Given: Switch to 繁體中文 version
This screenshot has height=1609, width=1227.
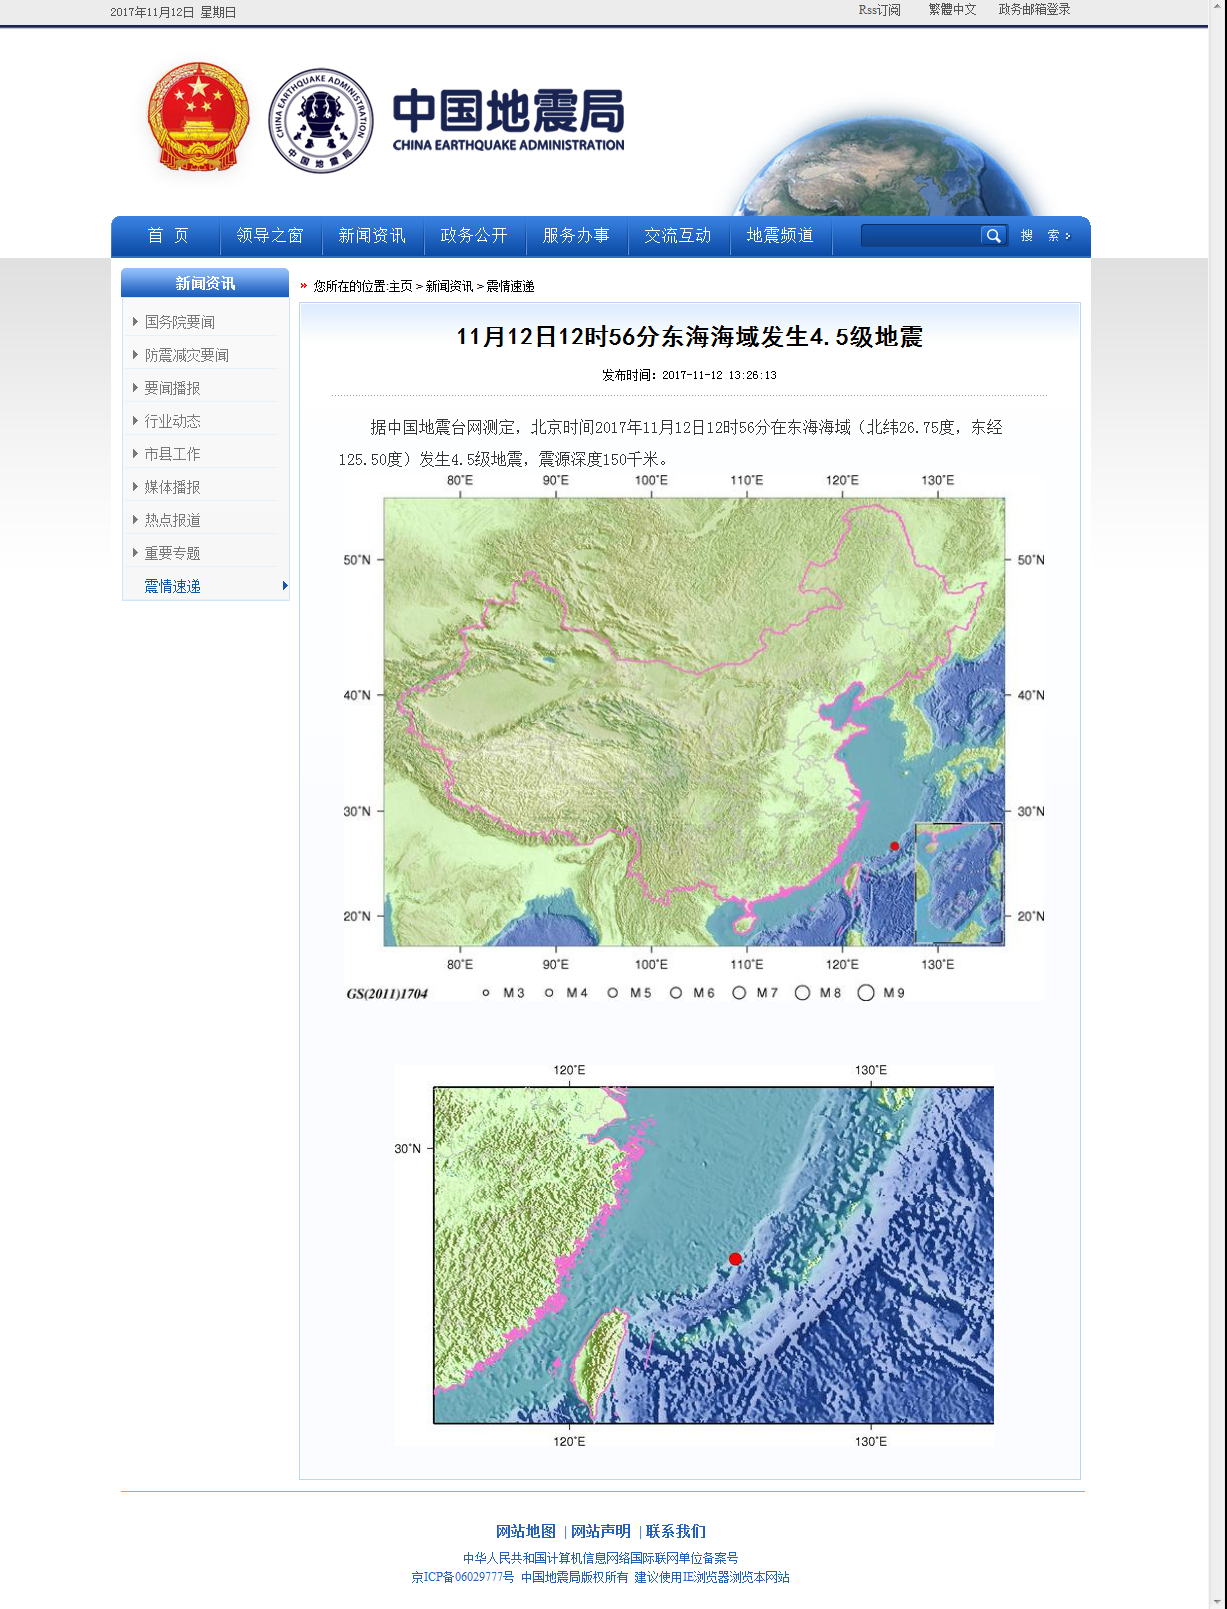Looking at the screenshot, I should 952,10.
